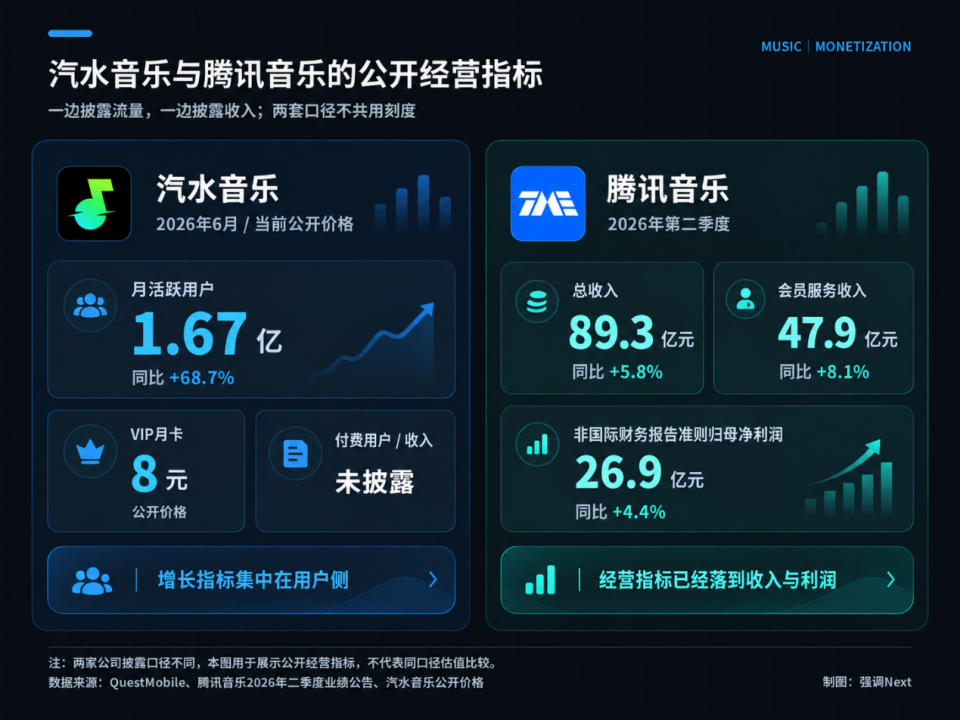Click the 汽水音乐 card heading
The image size is (960, 720).
pyautogui.click(x=217, y=188)
